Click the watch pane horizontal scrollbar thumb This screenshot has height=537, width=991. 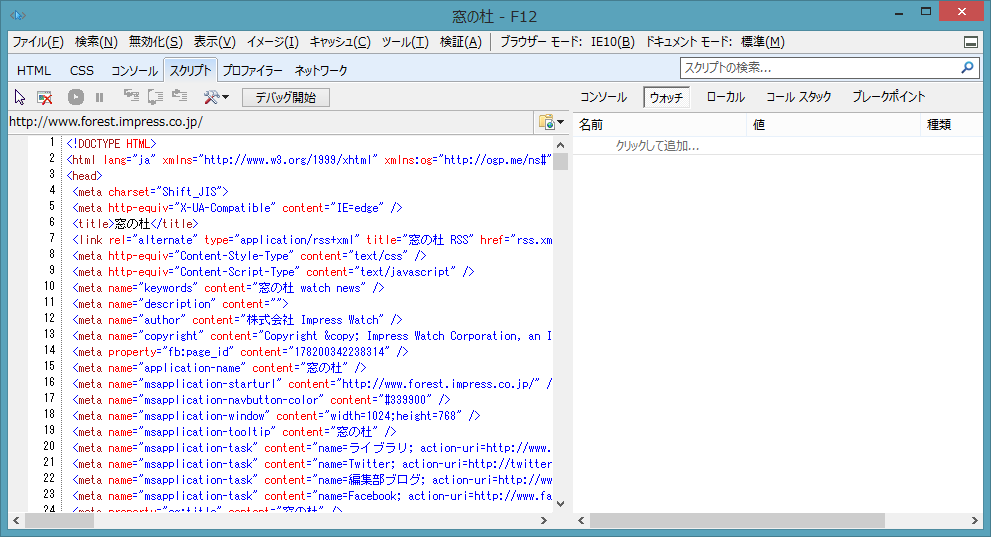click(x=737, y=521)
